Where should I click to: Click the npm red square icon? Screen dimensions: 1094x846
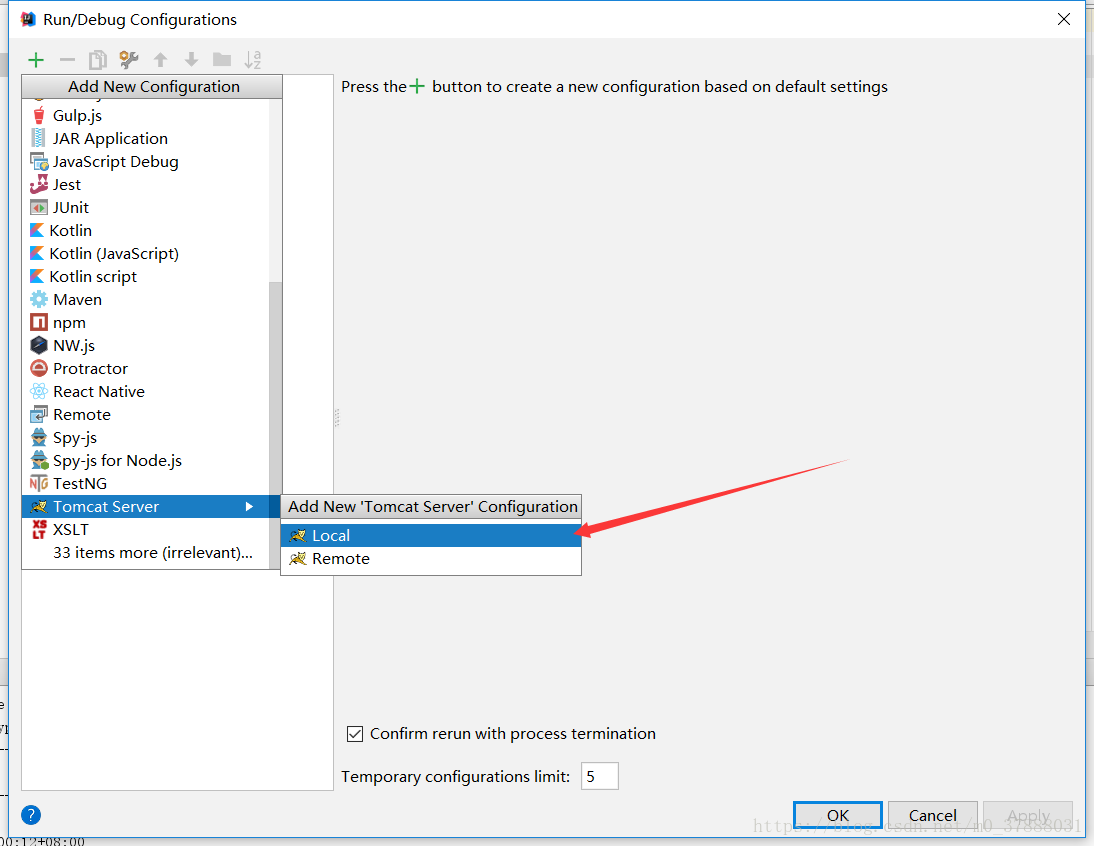click(39, 323)
